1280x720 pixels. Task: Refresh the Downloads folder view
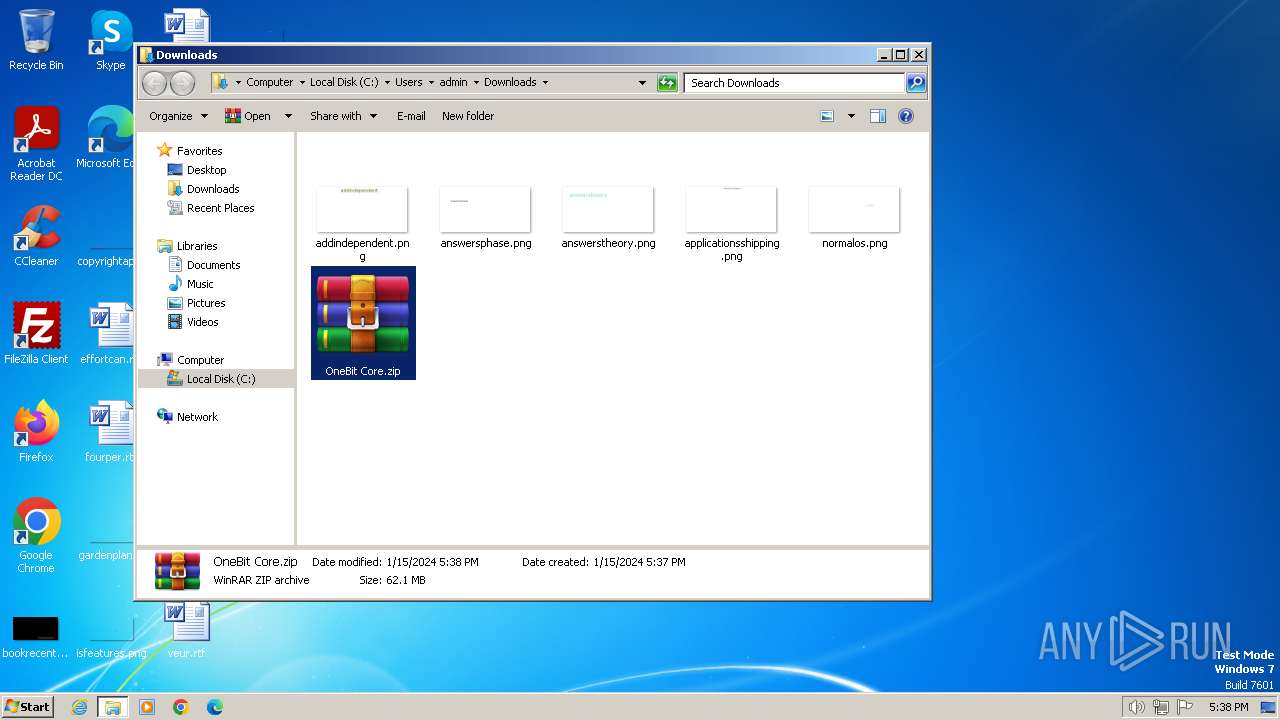click(x=667, y=83)
